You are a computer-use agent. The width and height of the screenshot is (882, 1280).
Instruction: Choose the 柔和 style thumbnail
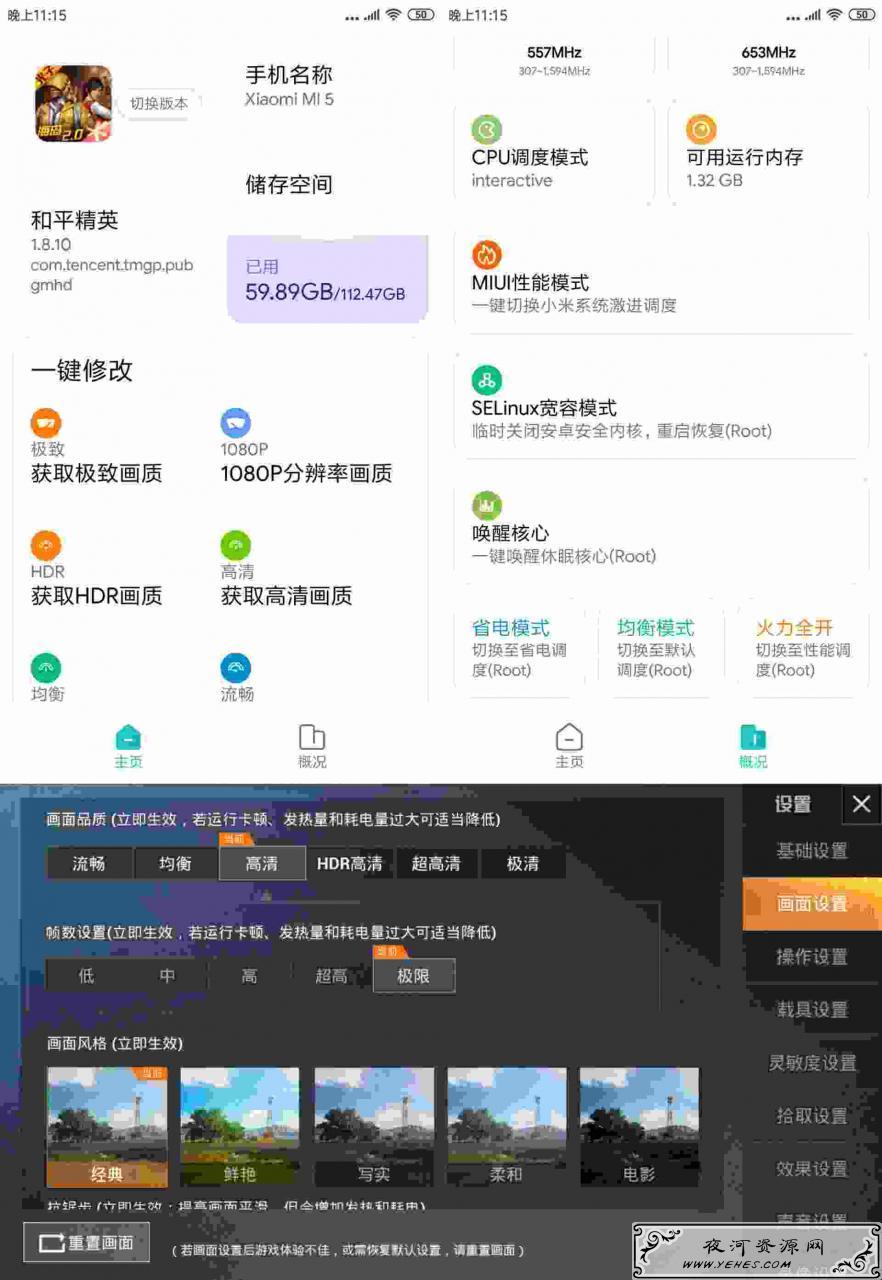(x=507, y=1127)
